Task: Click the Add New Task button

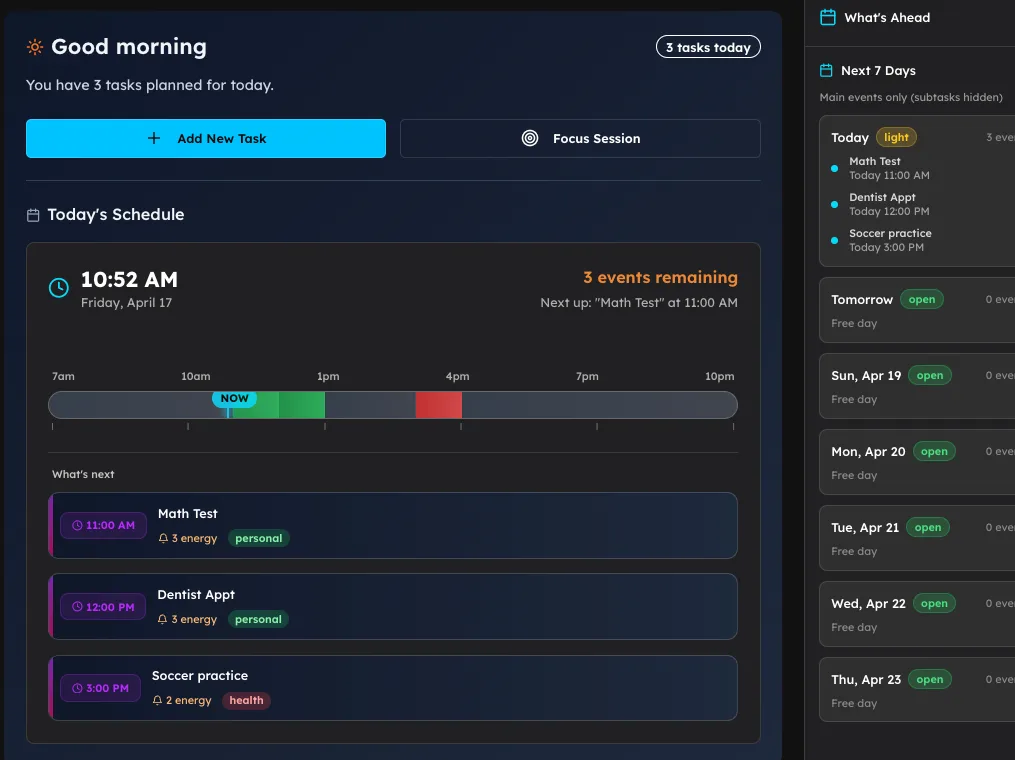Action: 206,138
